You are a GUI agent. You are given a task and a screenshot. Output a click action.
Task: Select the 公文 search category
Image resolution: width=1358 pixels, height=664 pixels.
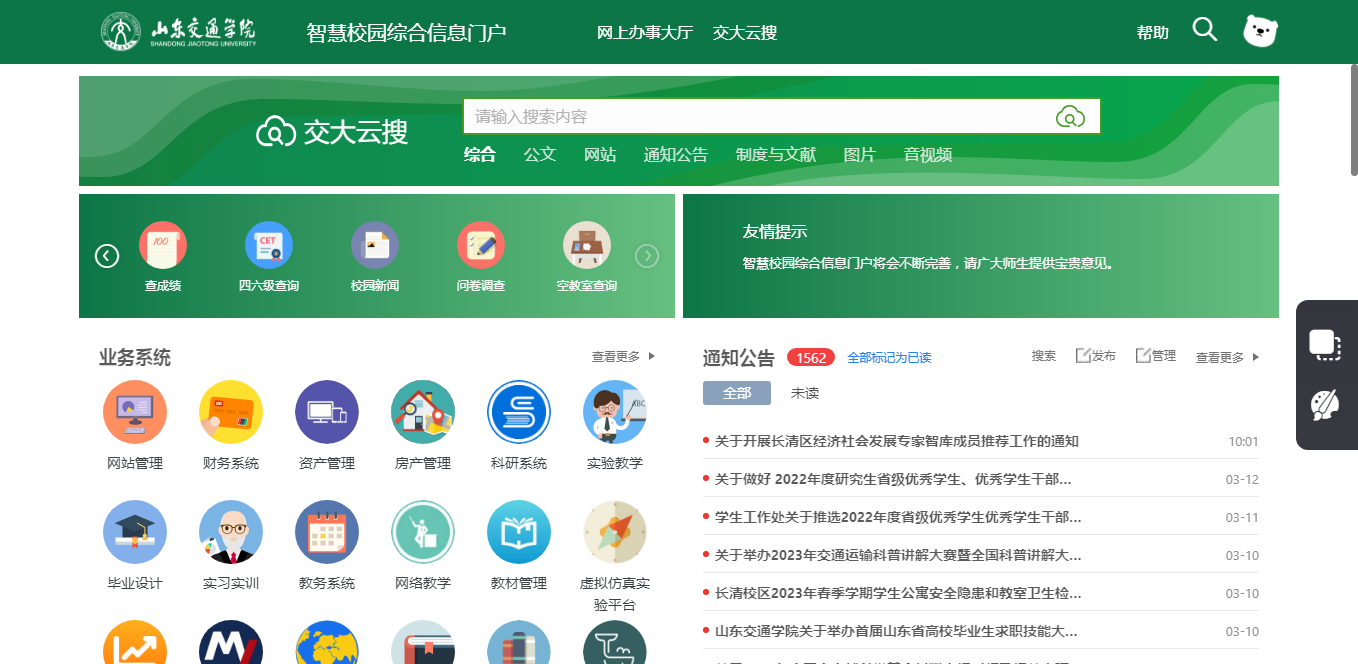(x=539, y=154)
